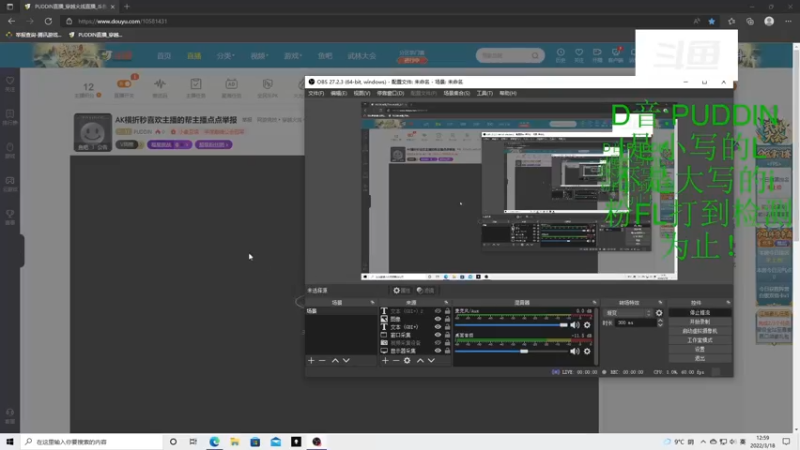The image size is (800, 450).
Task: Click the 停止推流 button
Action: tap(699, 312)
